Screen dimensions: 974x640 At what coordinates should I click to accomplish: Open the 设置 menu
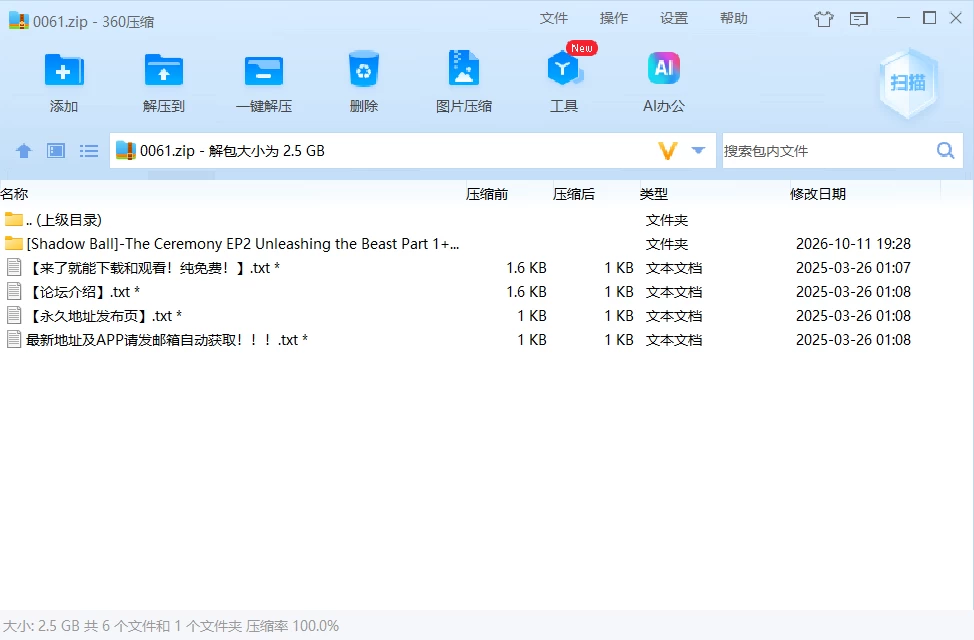tap(674, 18)
